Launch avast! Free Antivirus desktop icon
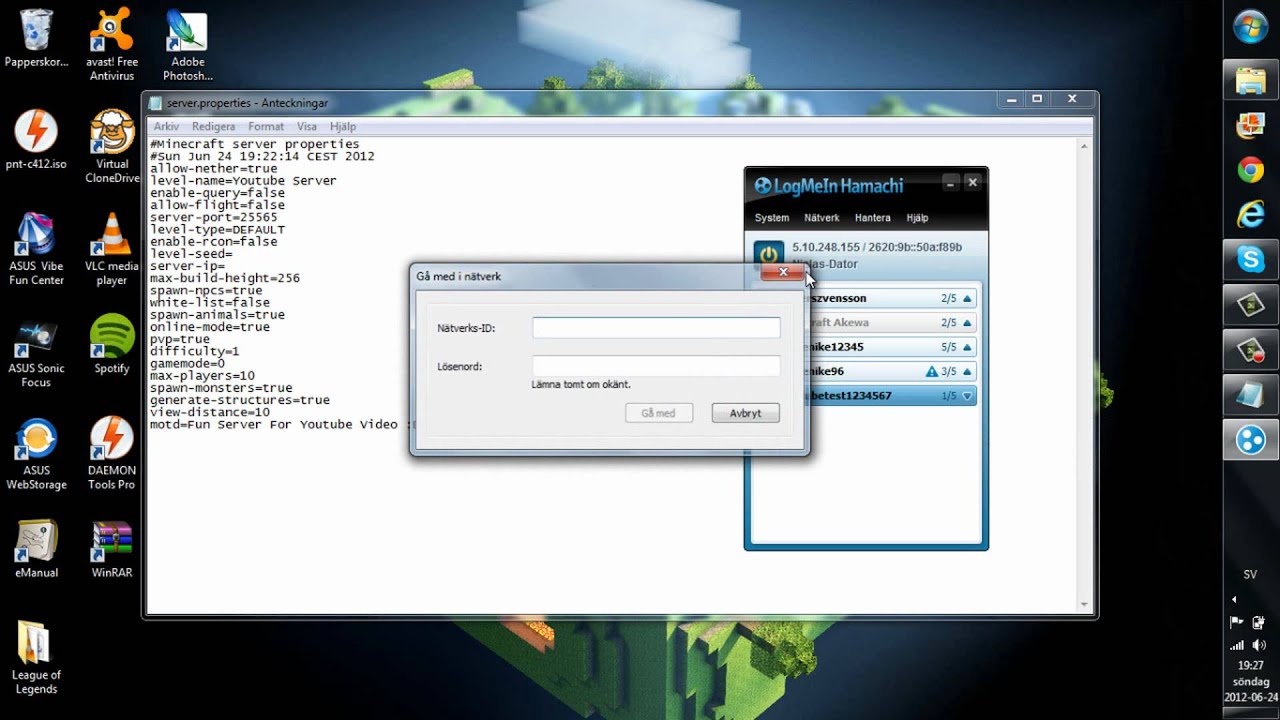The image size is (1280, 720). (x=112, y=44)
